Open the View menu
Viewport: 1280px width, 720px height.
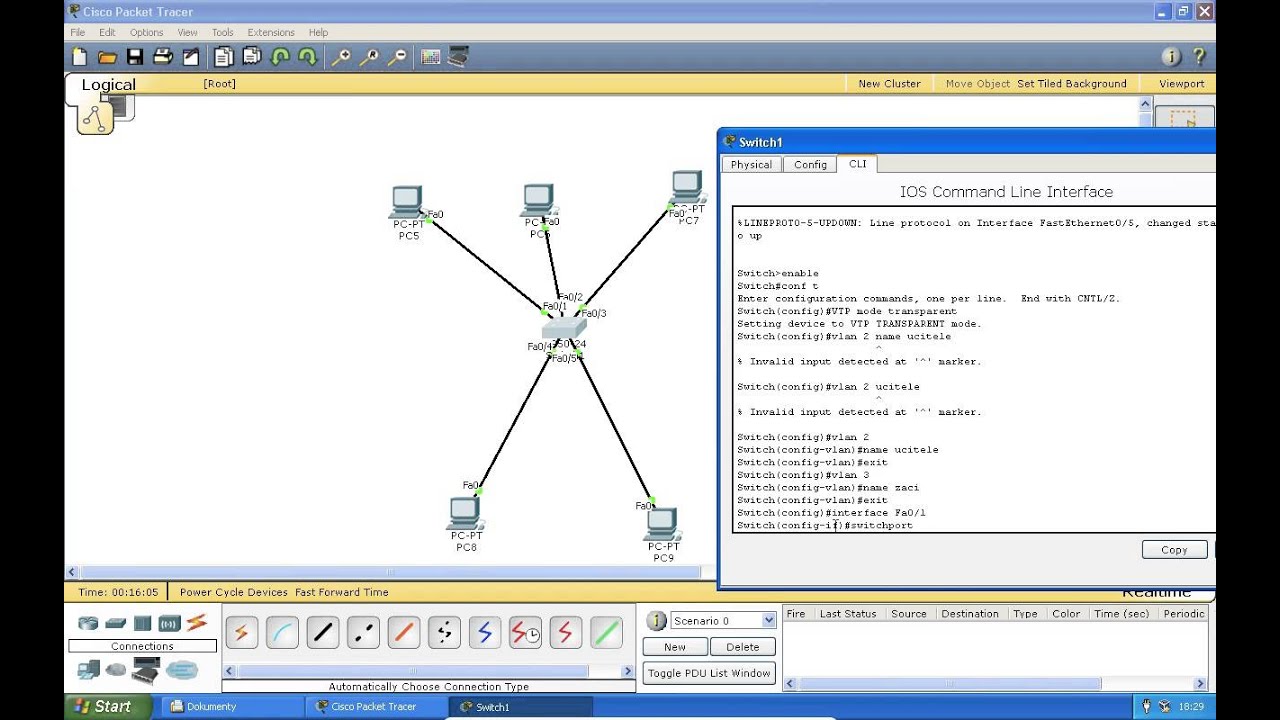coord(187,32)
